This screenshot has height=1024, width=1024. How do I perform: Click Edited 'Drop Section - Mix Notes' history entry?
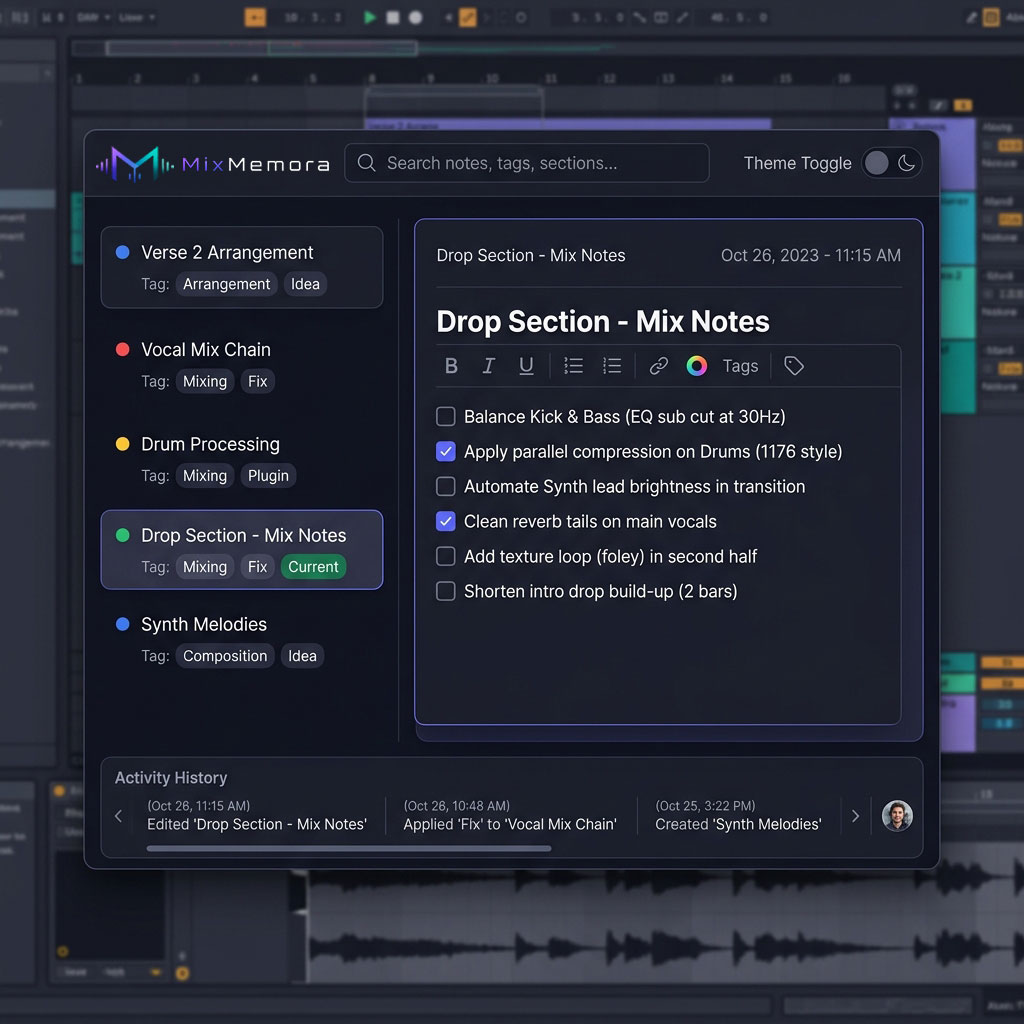(257, 815)
